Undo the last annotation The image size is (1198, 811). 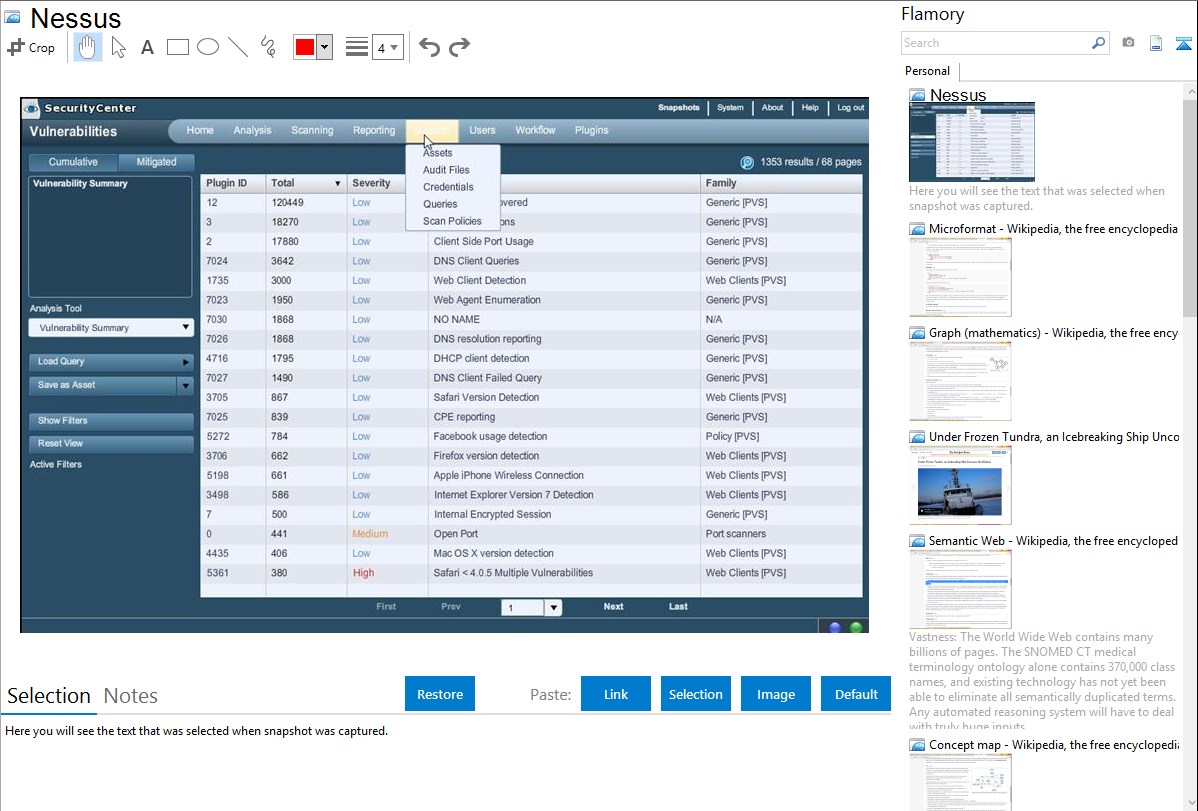[x=429, y=47]
